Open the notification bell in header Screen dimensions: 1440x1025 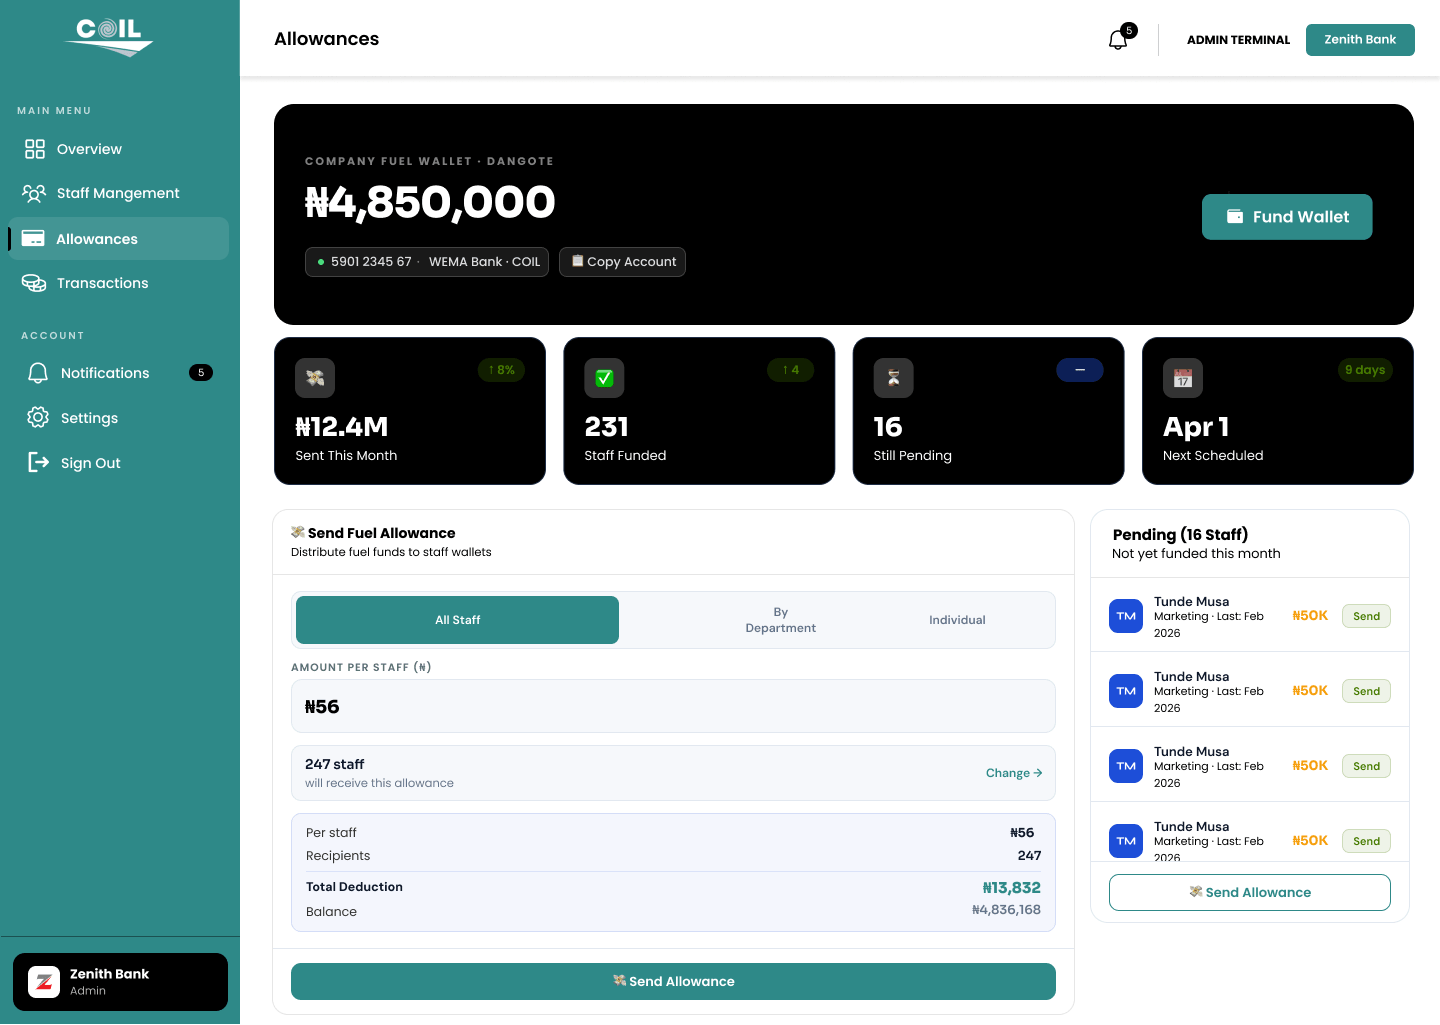(1118, 40)
